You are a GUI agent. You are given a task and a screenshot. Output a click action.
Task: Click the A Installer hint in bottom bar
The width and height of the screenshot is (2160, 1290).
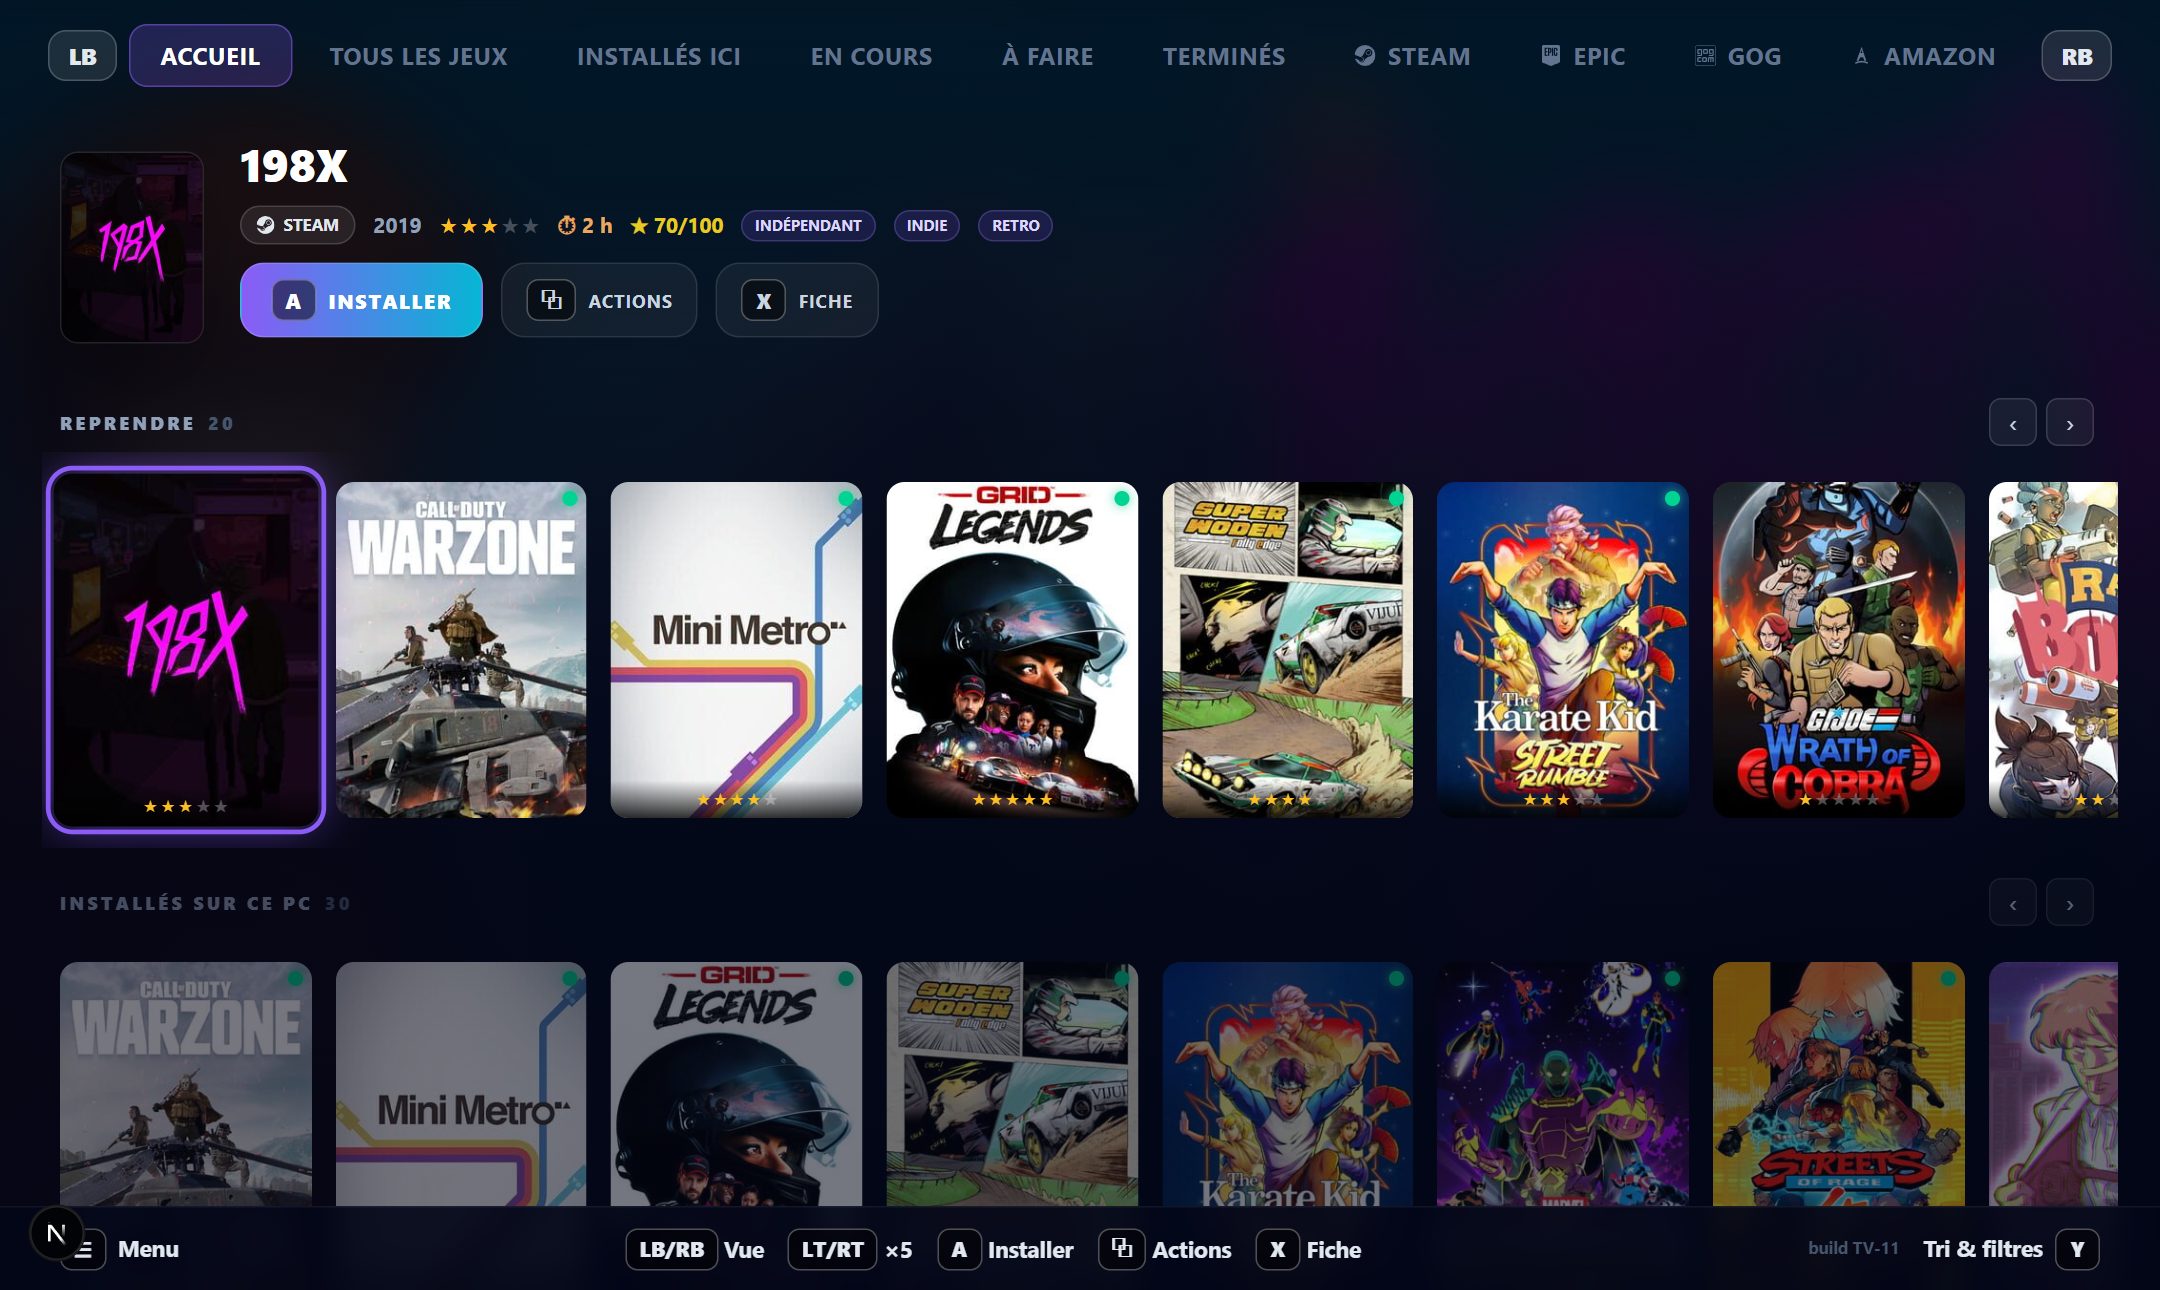coord(1006,1249)
